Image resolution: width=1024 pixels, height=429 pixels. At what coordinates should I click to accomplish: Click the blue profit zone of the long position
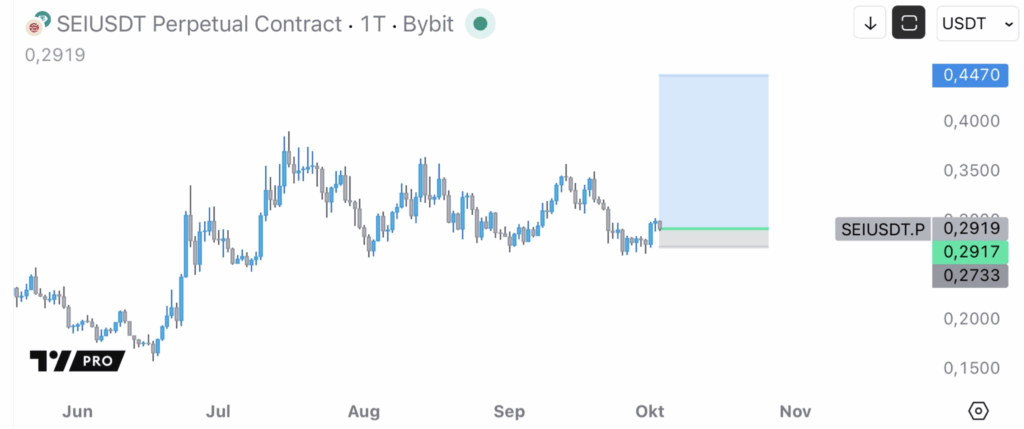point(713,150)
